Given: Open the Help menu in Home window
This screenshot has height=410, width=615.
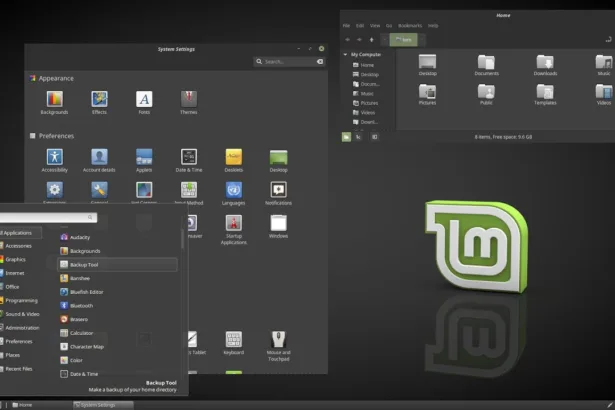Looking at the screenshot, I should (x=433, y=26).
